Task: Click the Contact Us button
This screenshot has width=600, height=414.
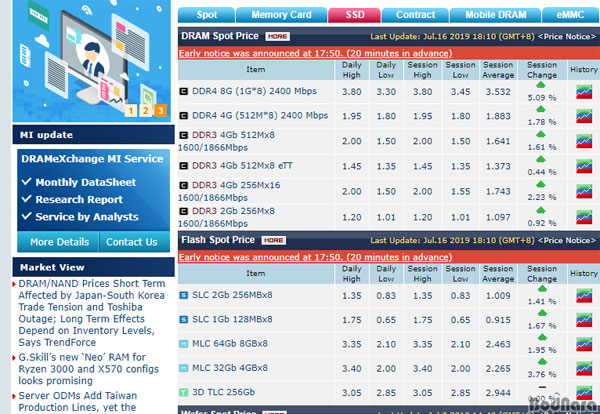Action: click(134, 242)
